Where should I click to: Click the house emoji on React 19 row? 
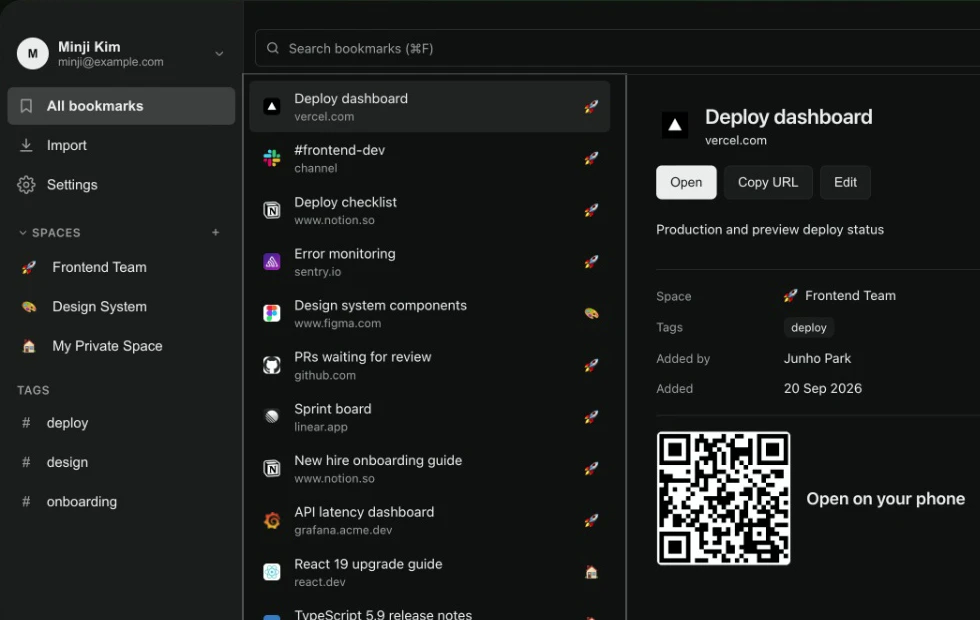(591, 572)
